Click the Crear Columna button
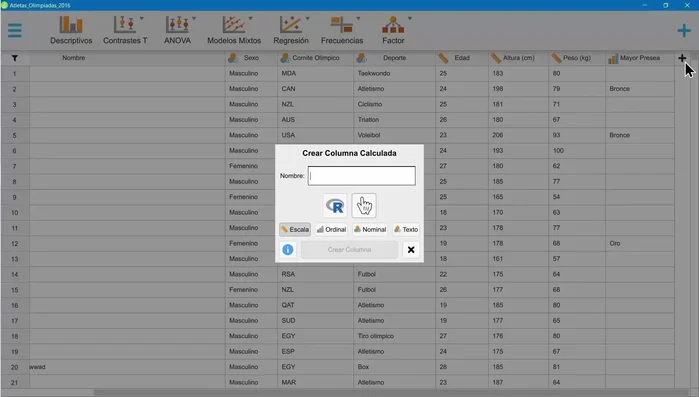Viewport: 699px width, 397px height. 349,250
